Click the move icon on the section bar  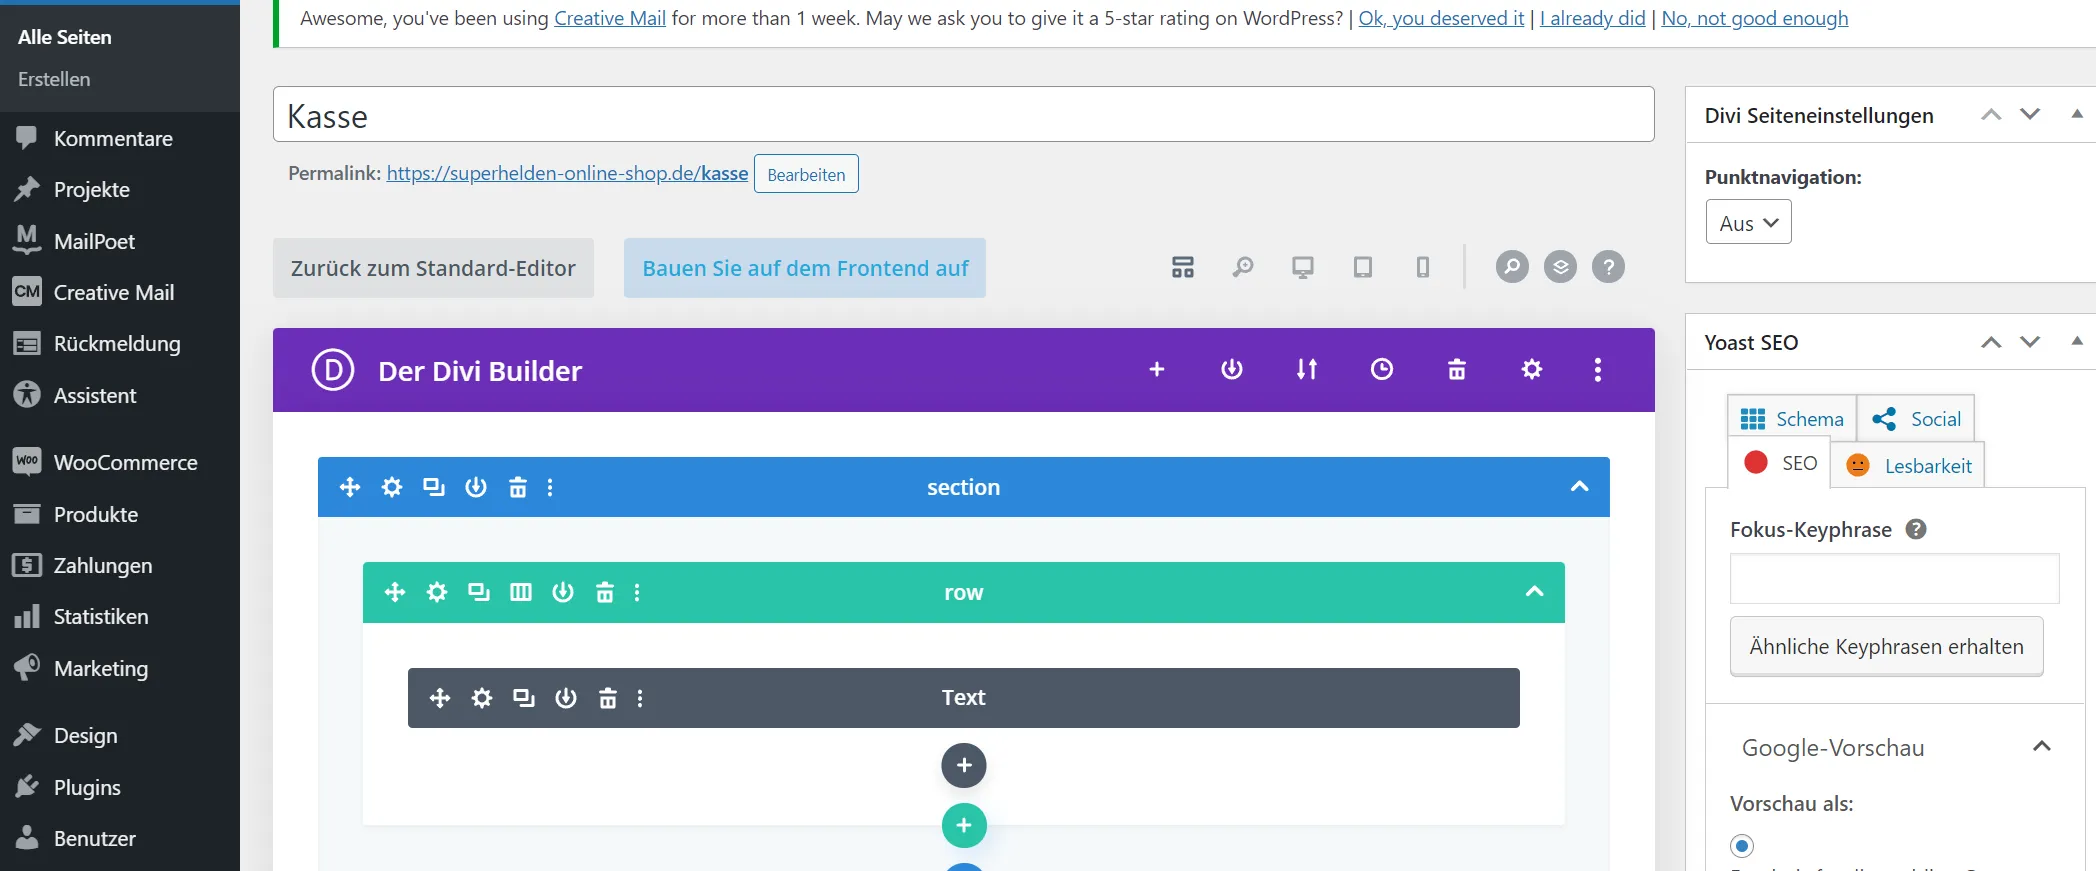(350, 487)
